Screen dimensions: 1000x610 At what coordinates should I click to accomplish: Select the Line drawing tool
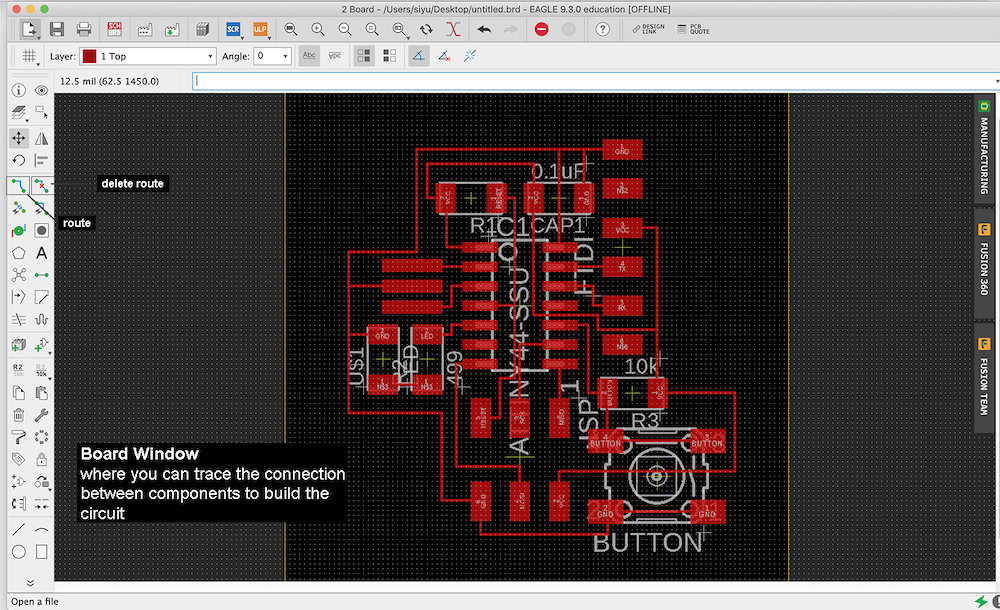(18, 529)
